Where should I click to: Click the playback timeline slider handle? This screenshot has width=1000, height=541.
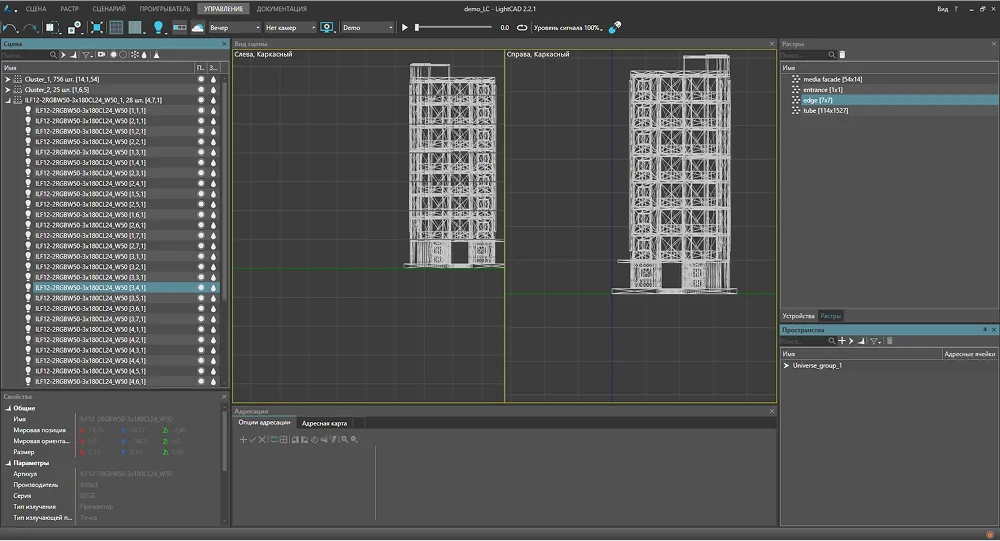418,28
